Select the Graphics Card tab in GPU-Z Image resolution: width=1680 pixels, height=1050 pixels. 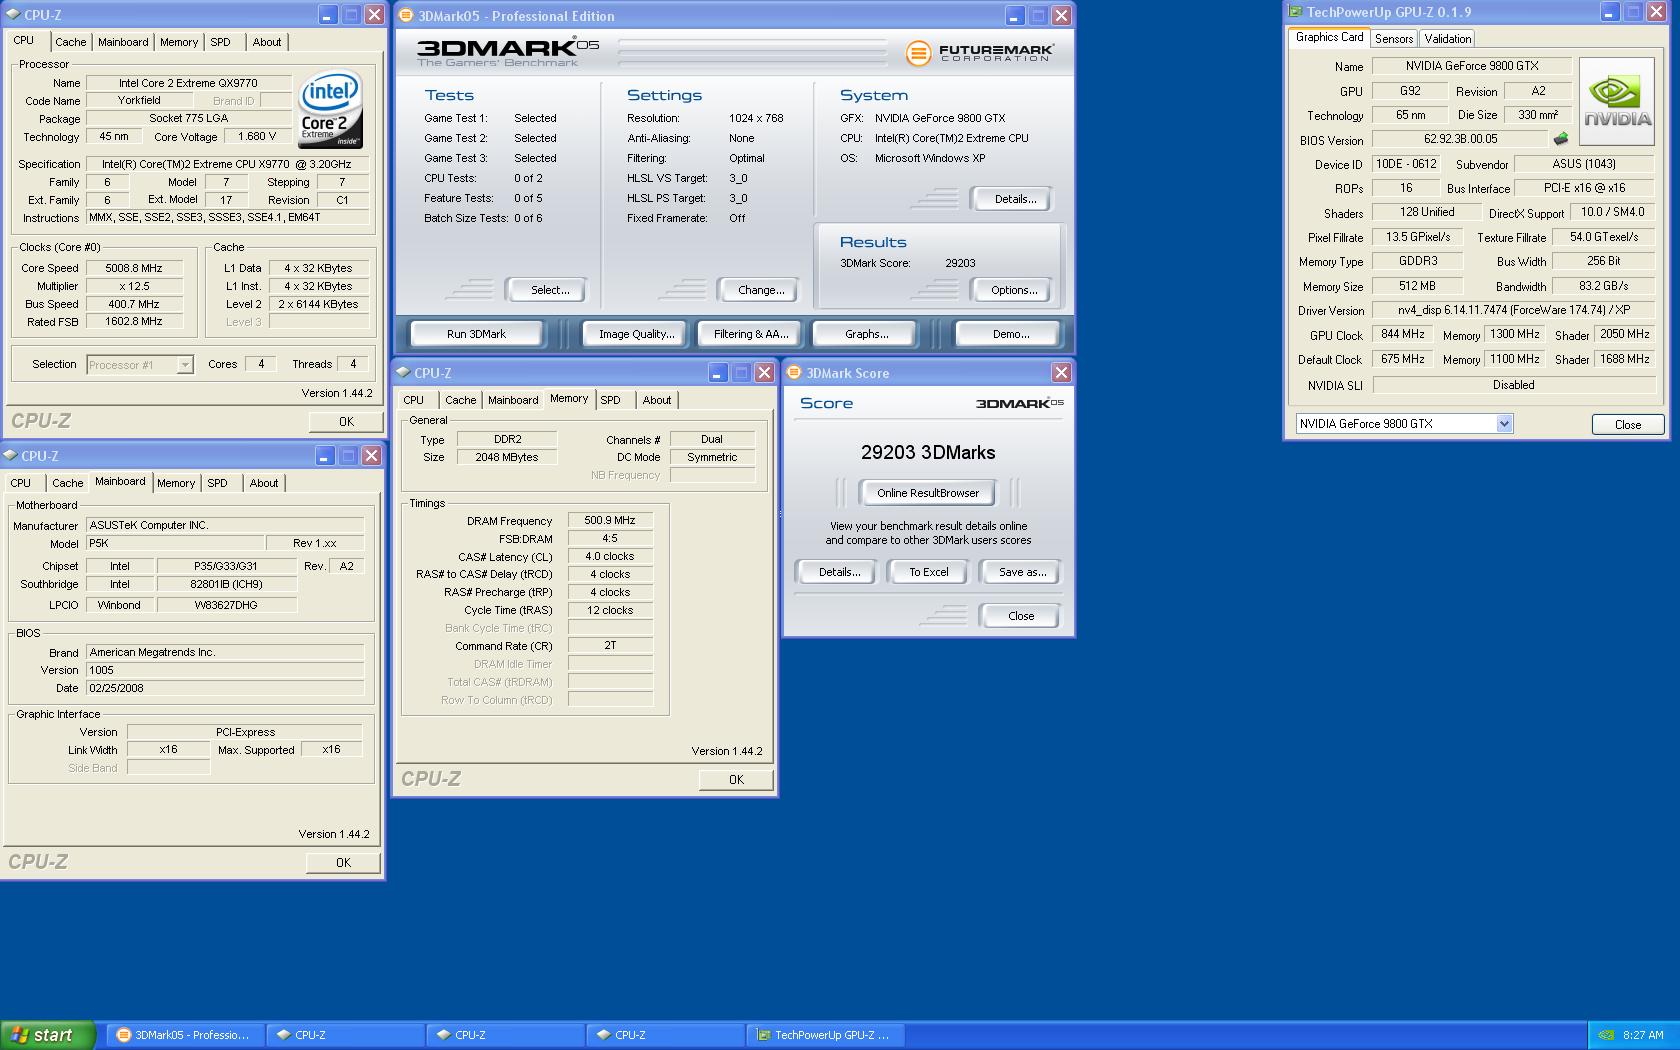1329,37
